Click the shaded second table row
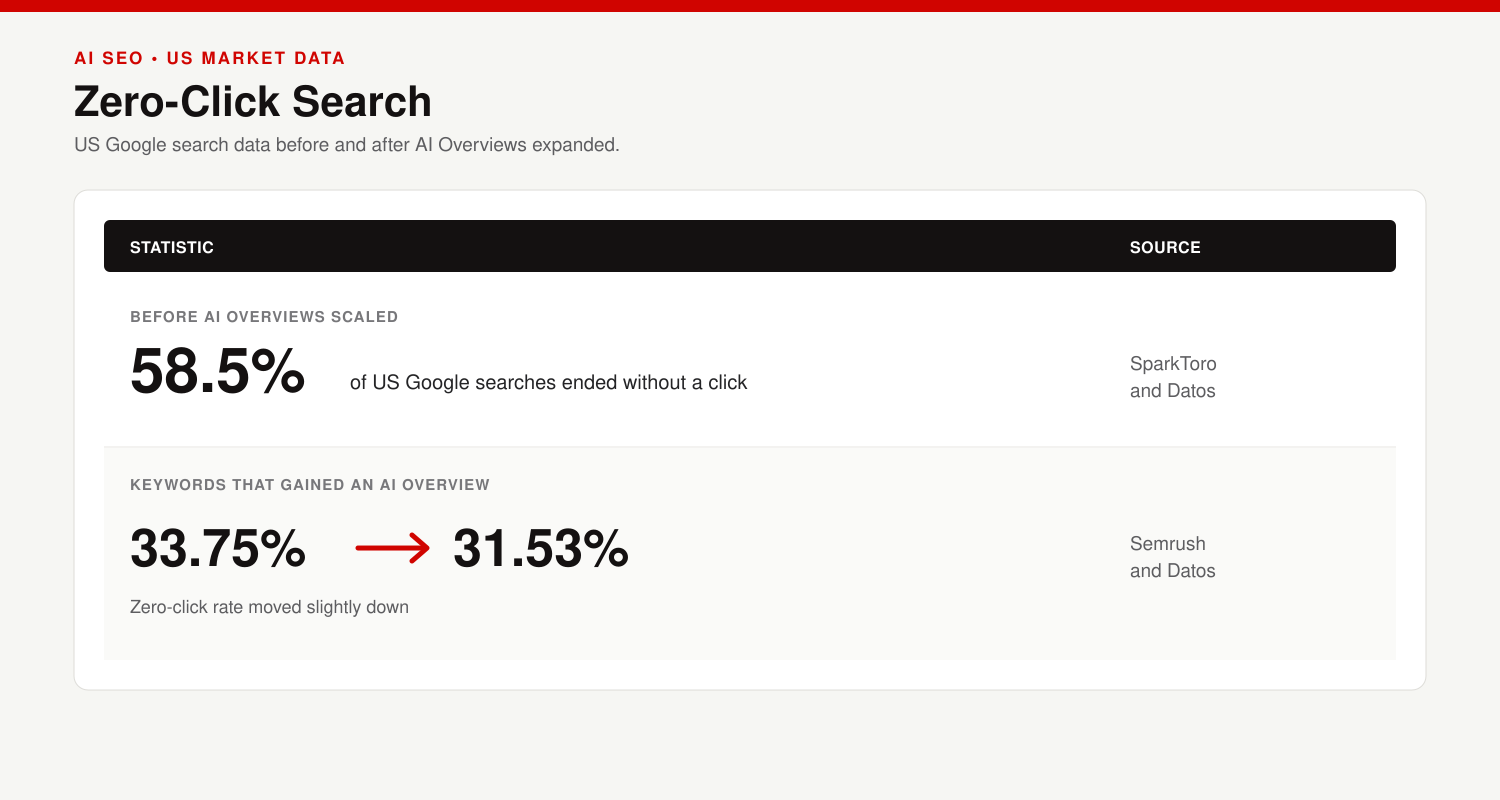 pyautogui.click(x=750, y=553)
